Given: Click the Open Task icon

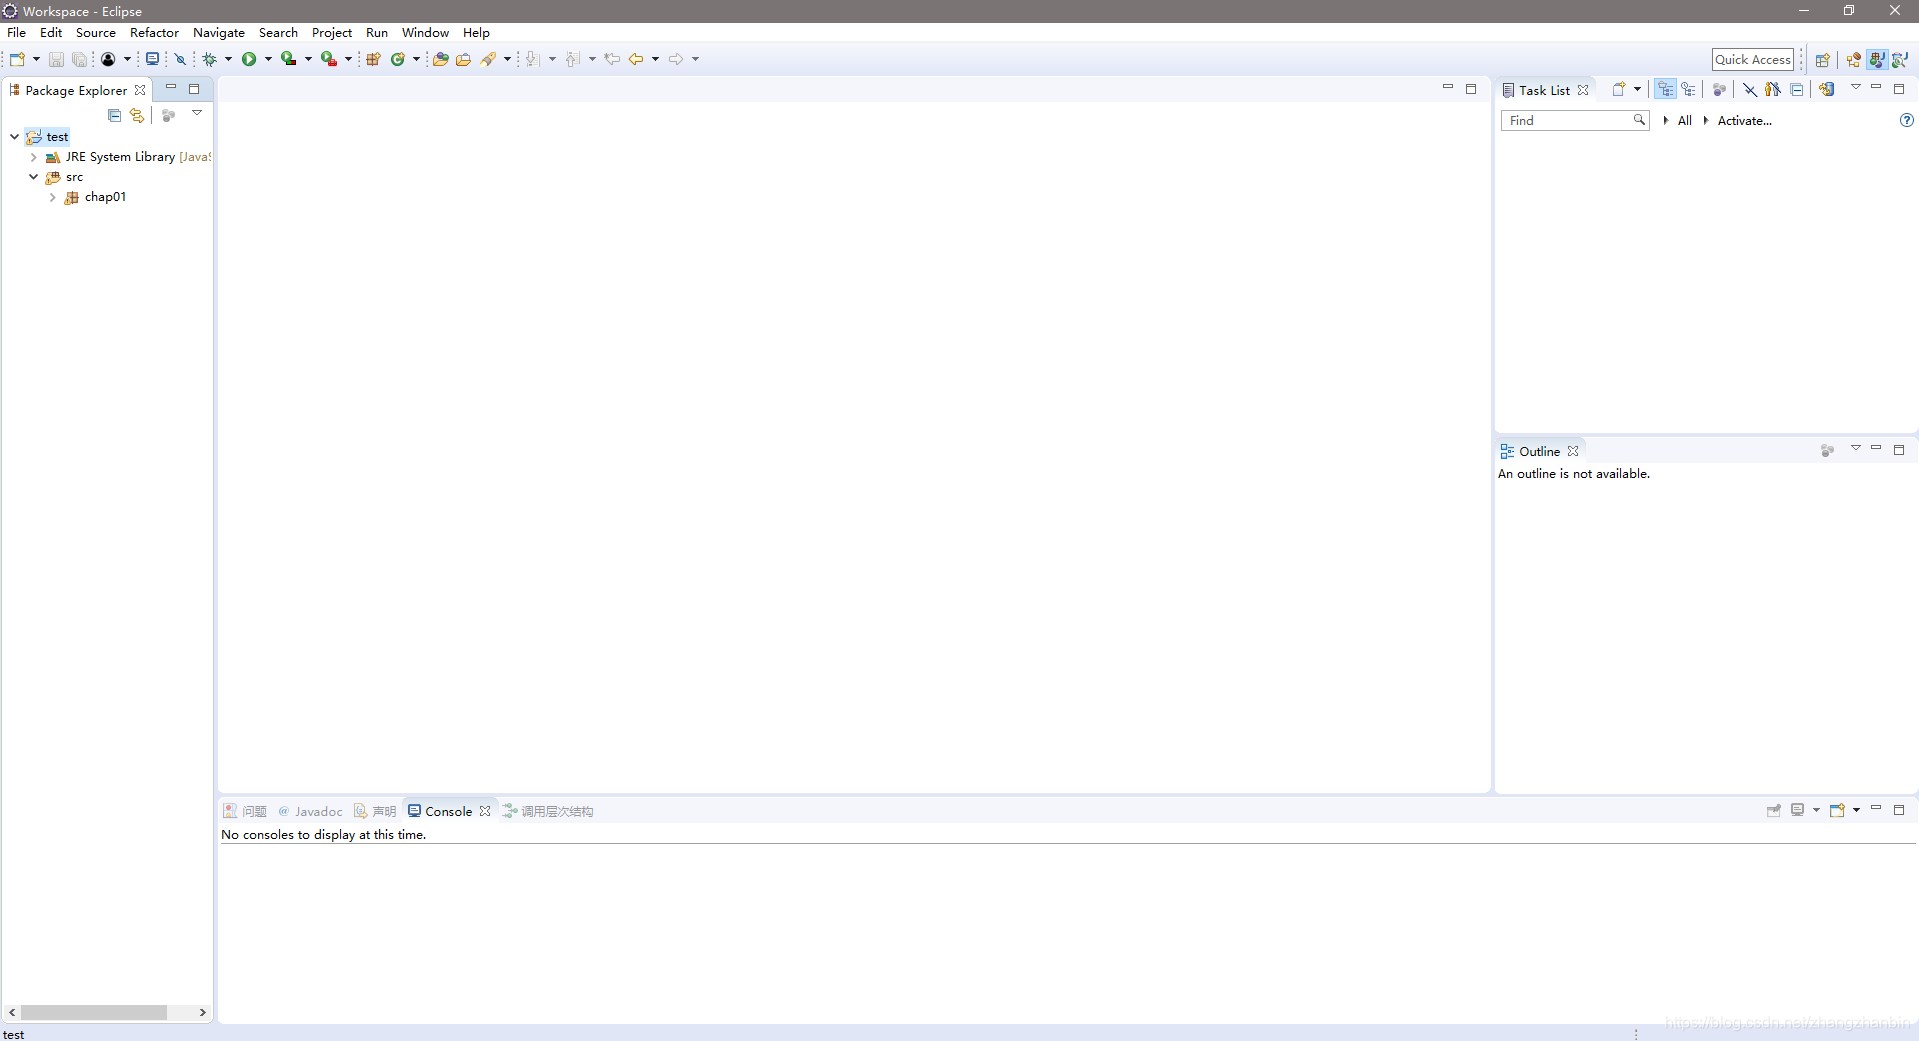Looking at the screenshot, I should click(x=463, y=59).
